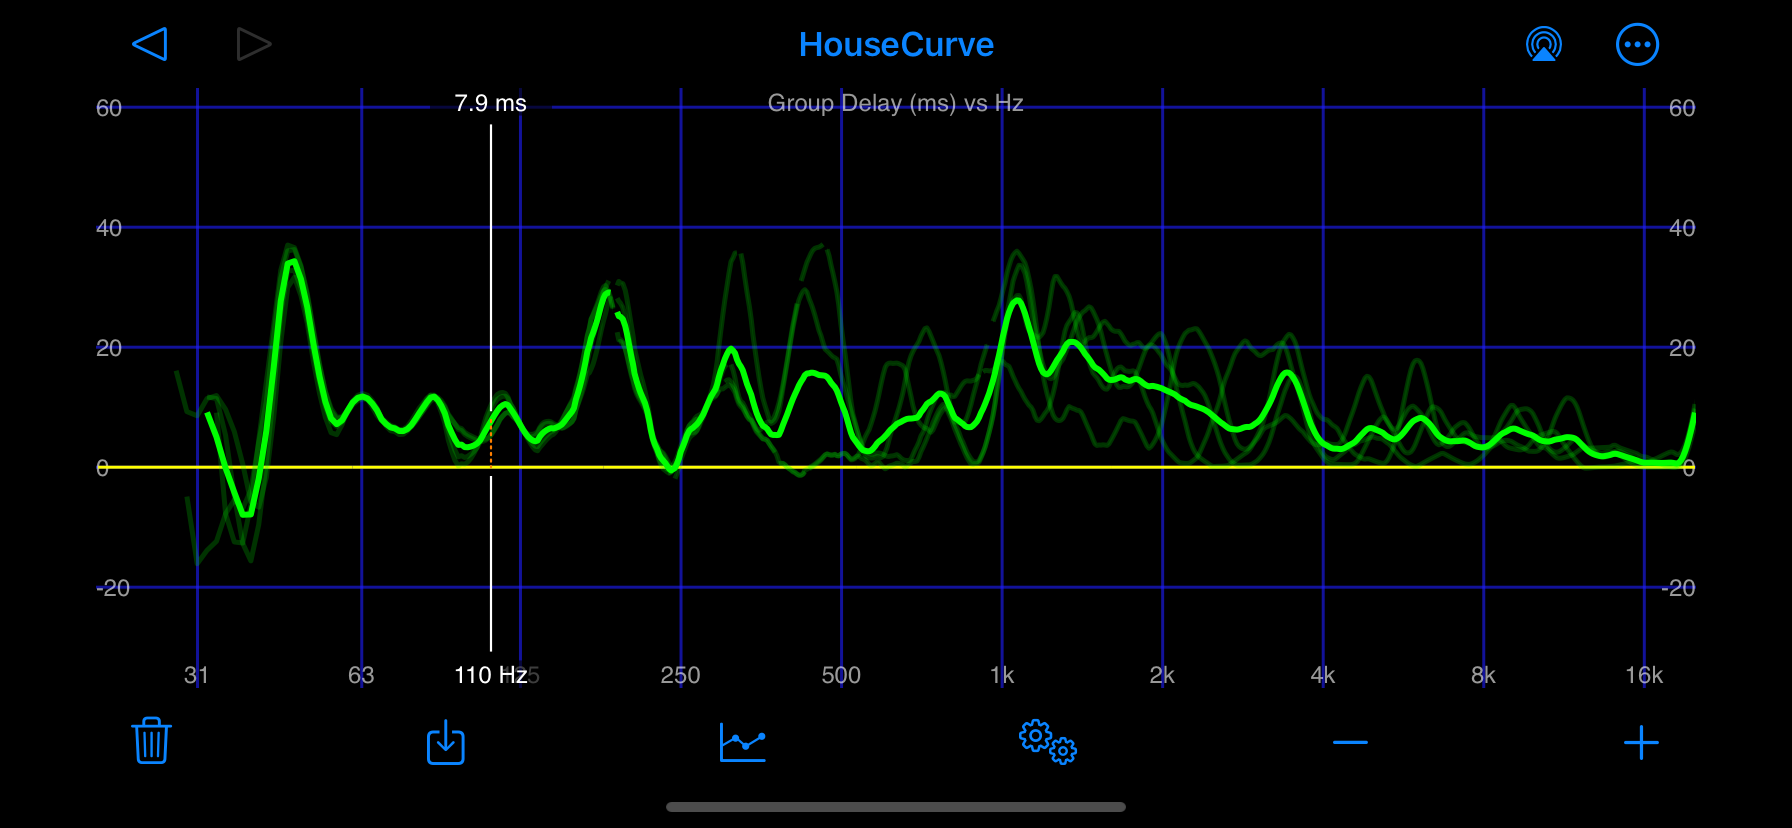Screen dimensions: 1792x828
Task: Tap the 16k frequency axis label
Action: (1644, 675)
